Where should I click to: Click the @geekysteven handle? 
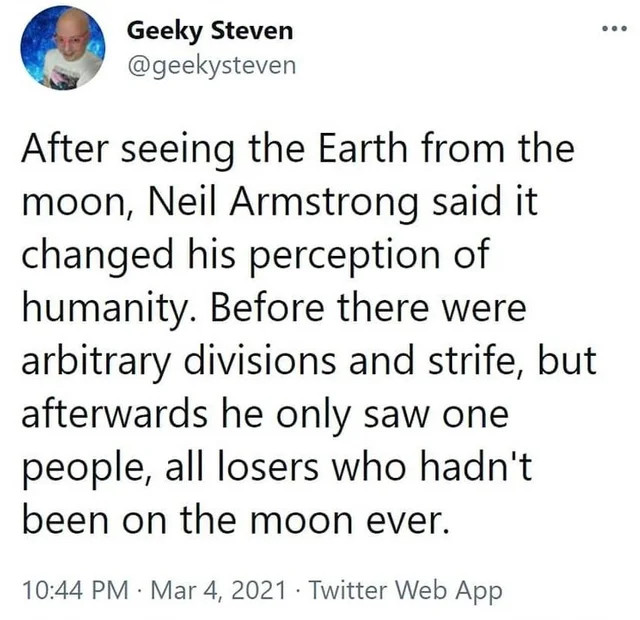click(x=210, y=65)
